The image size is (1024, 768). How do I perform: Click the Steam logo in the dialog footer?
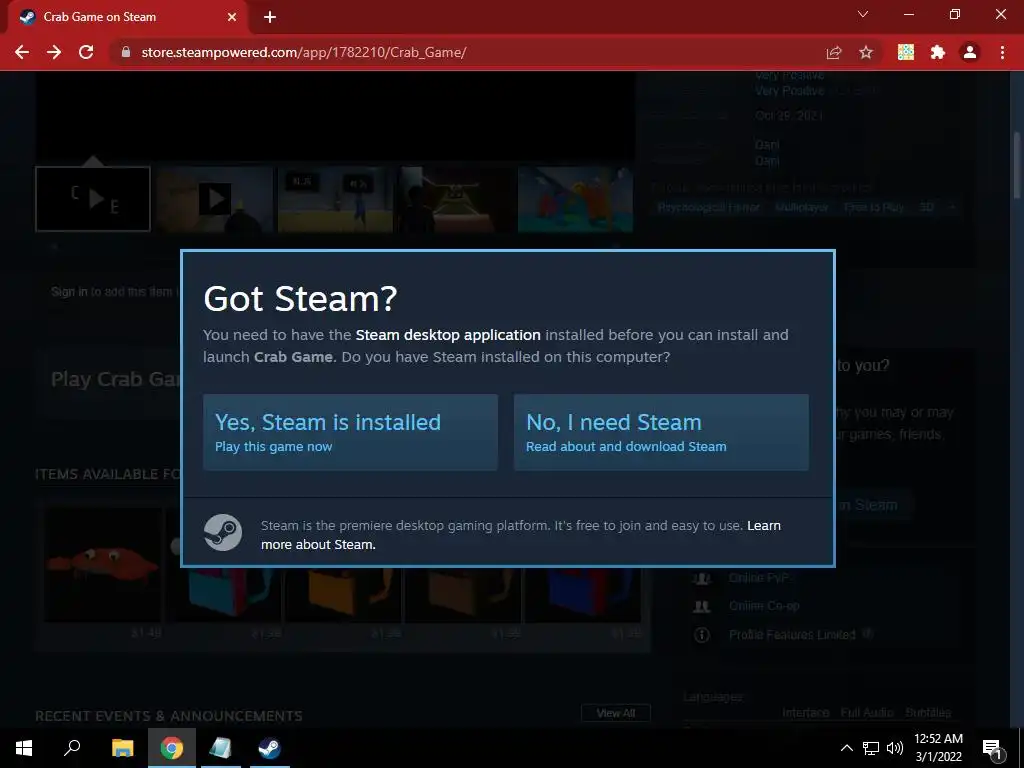tap(223, 532)
